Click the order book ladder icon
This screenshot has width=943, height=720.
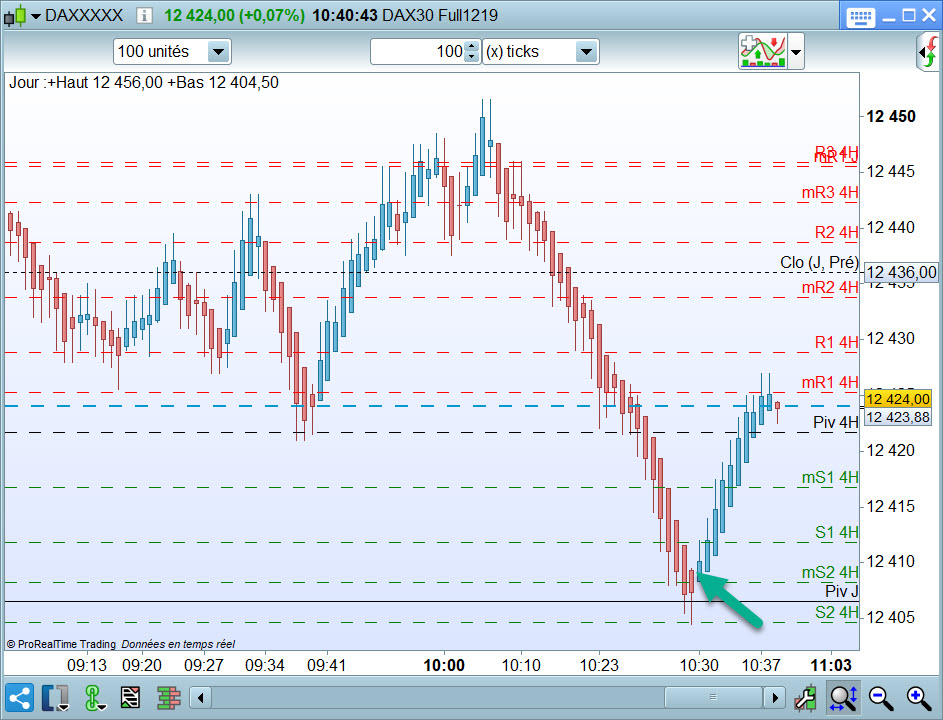[x=169, y=698]
